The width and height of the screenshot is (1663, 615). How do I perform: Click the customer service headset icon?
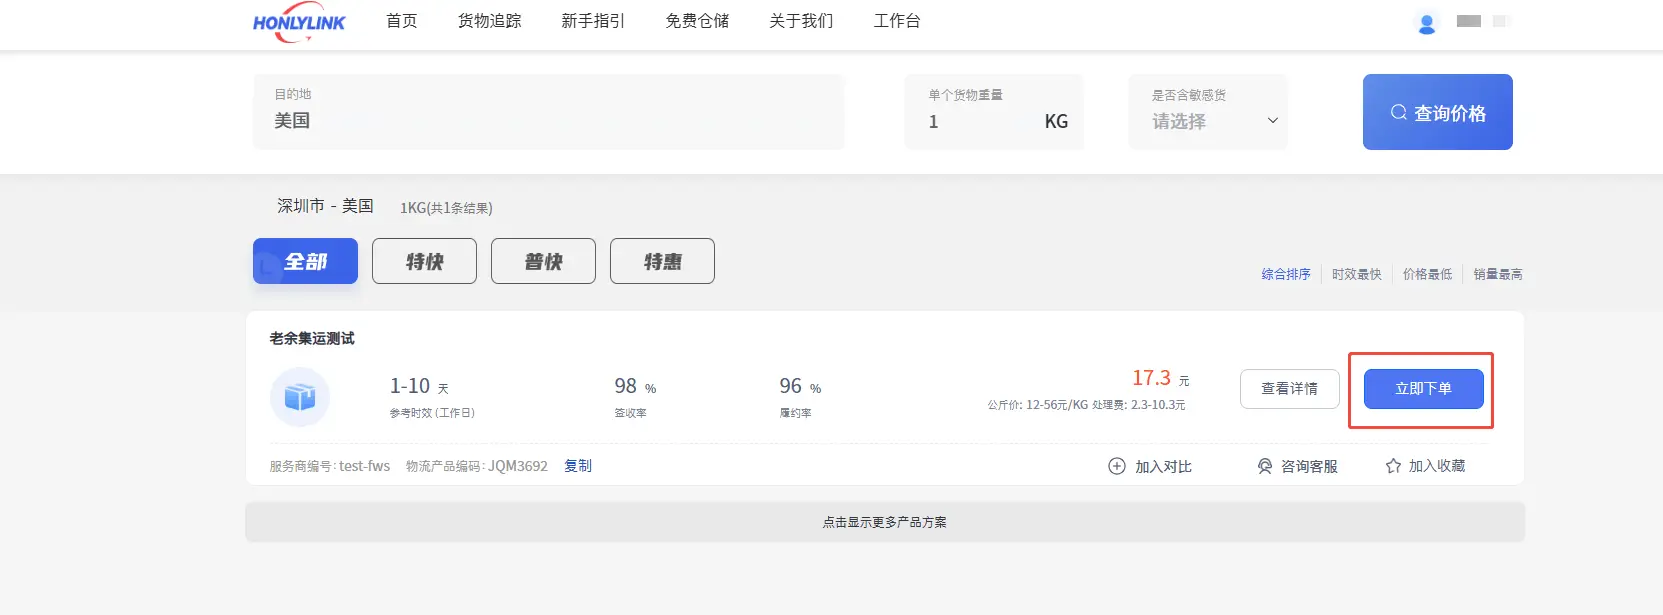pos(1265,466)
